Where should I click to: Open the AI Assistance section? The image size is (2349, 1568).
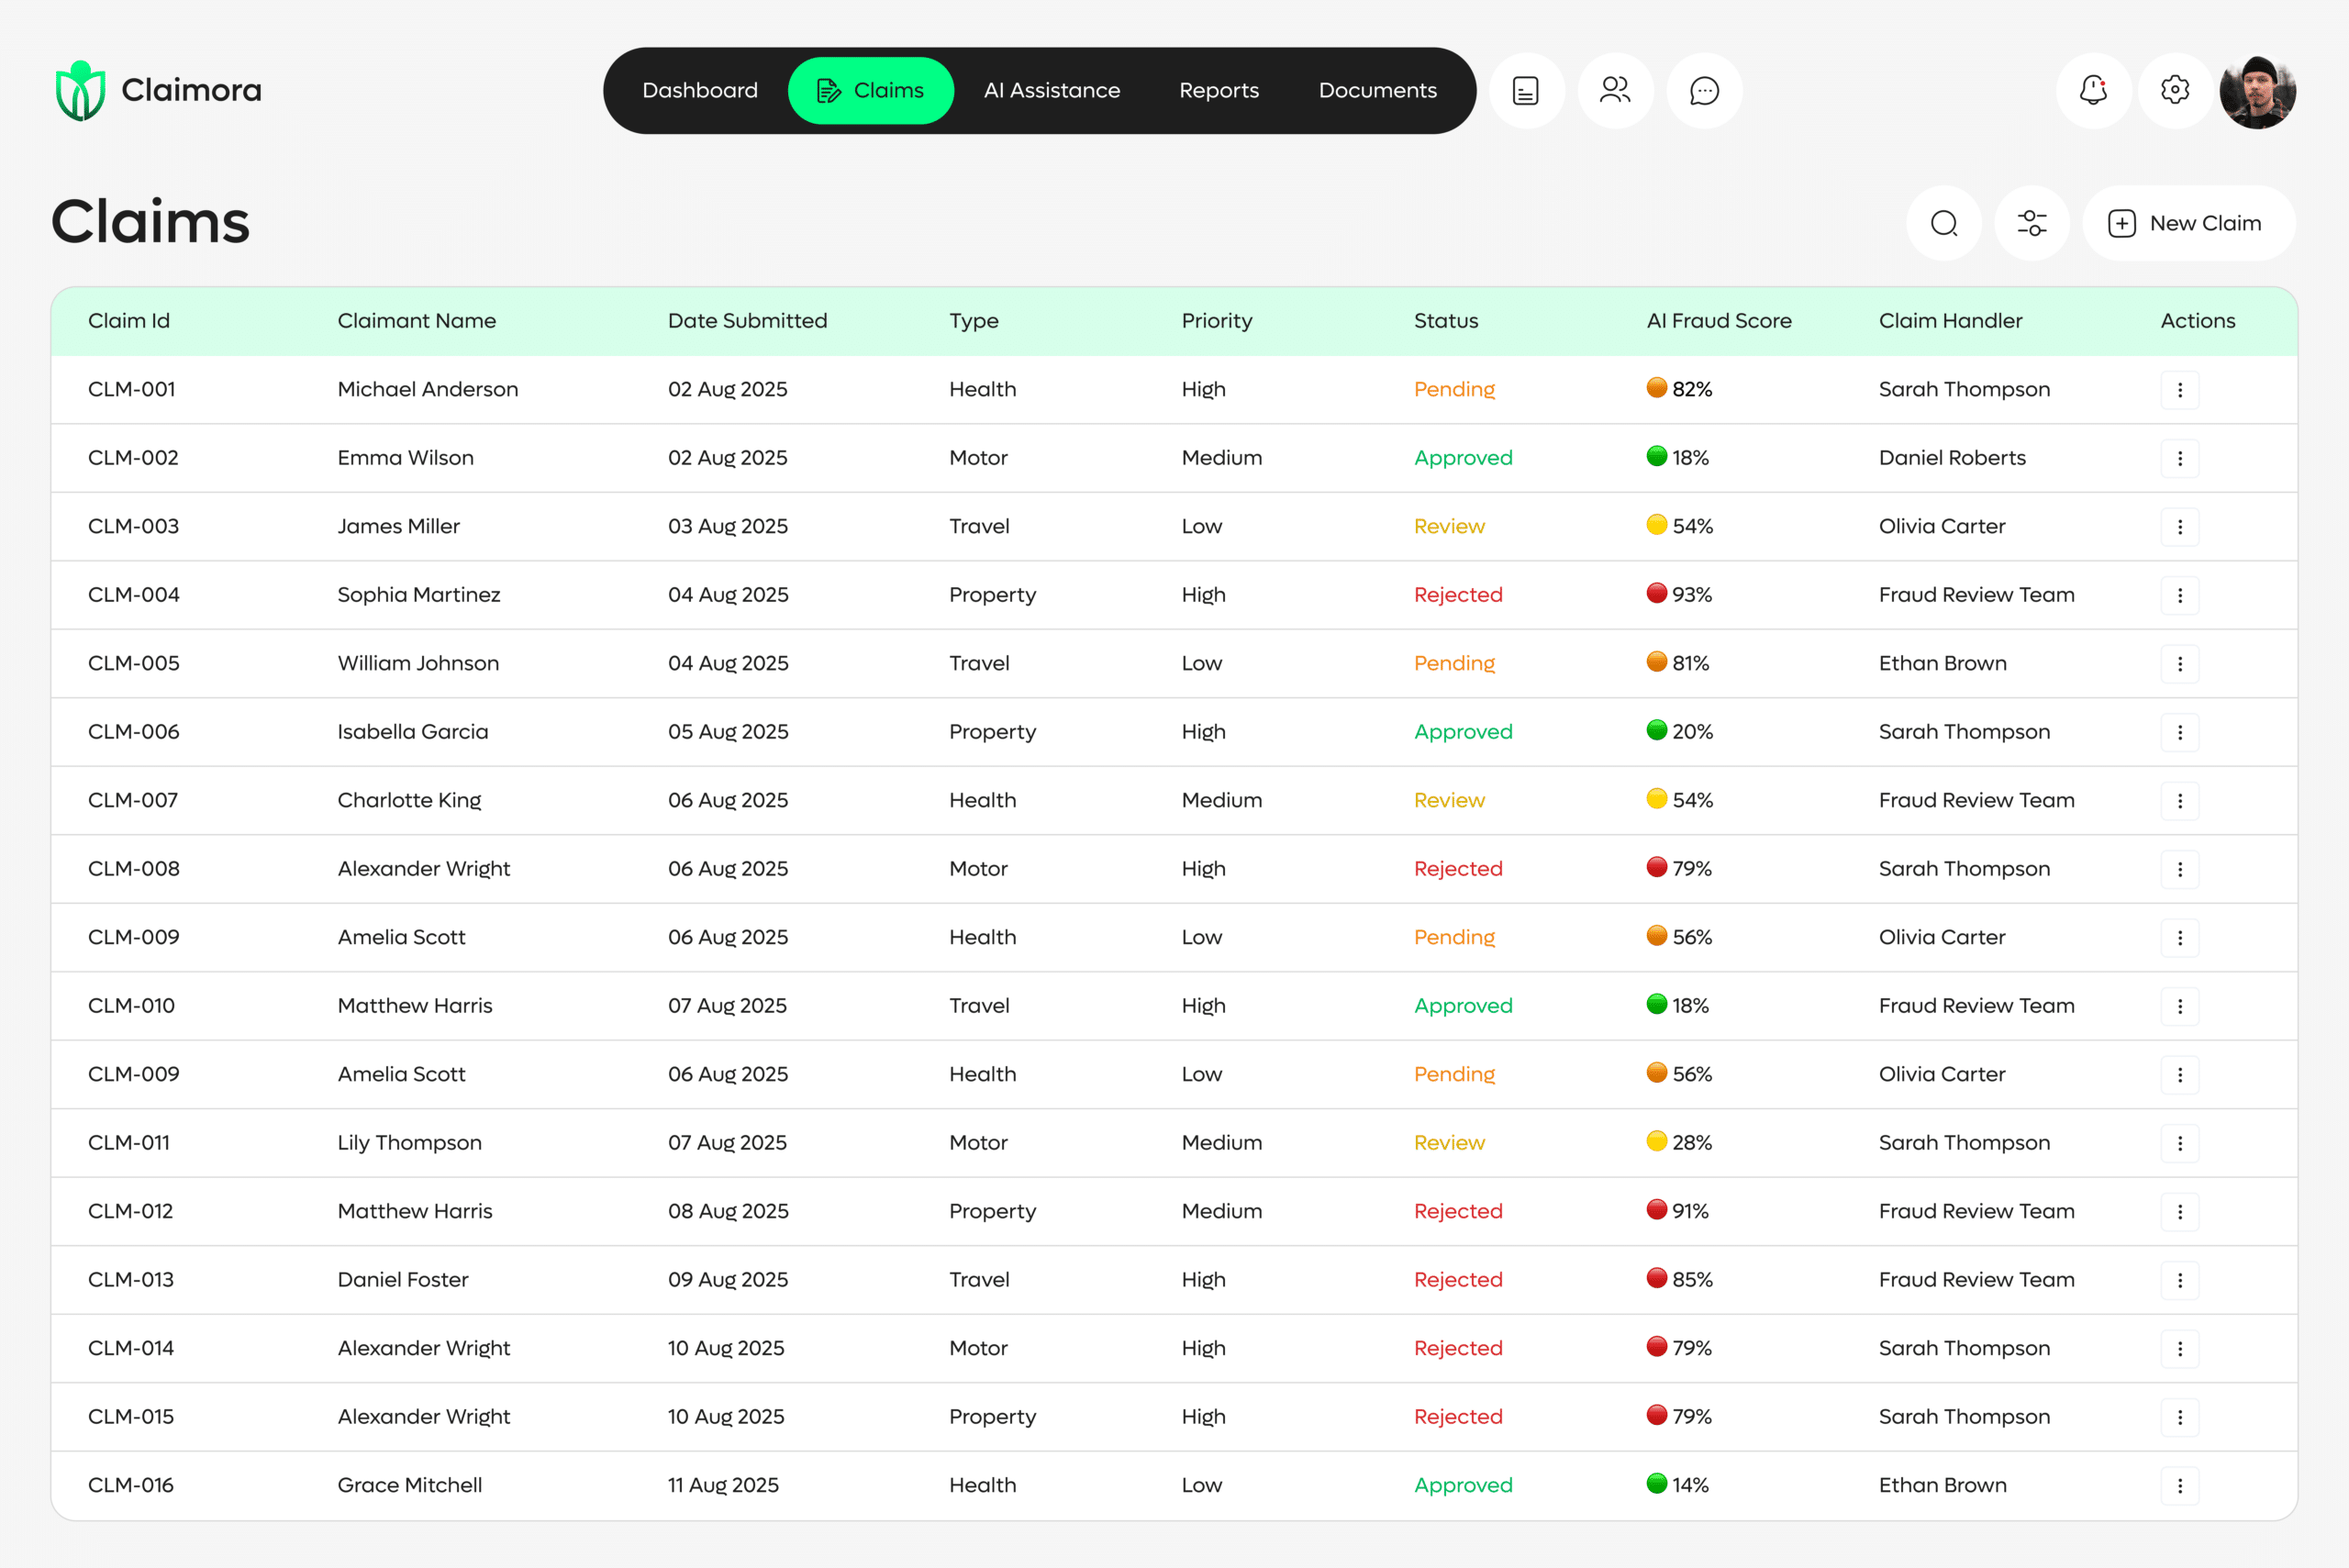[x=1051, y=90]
